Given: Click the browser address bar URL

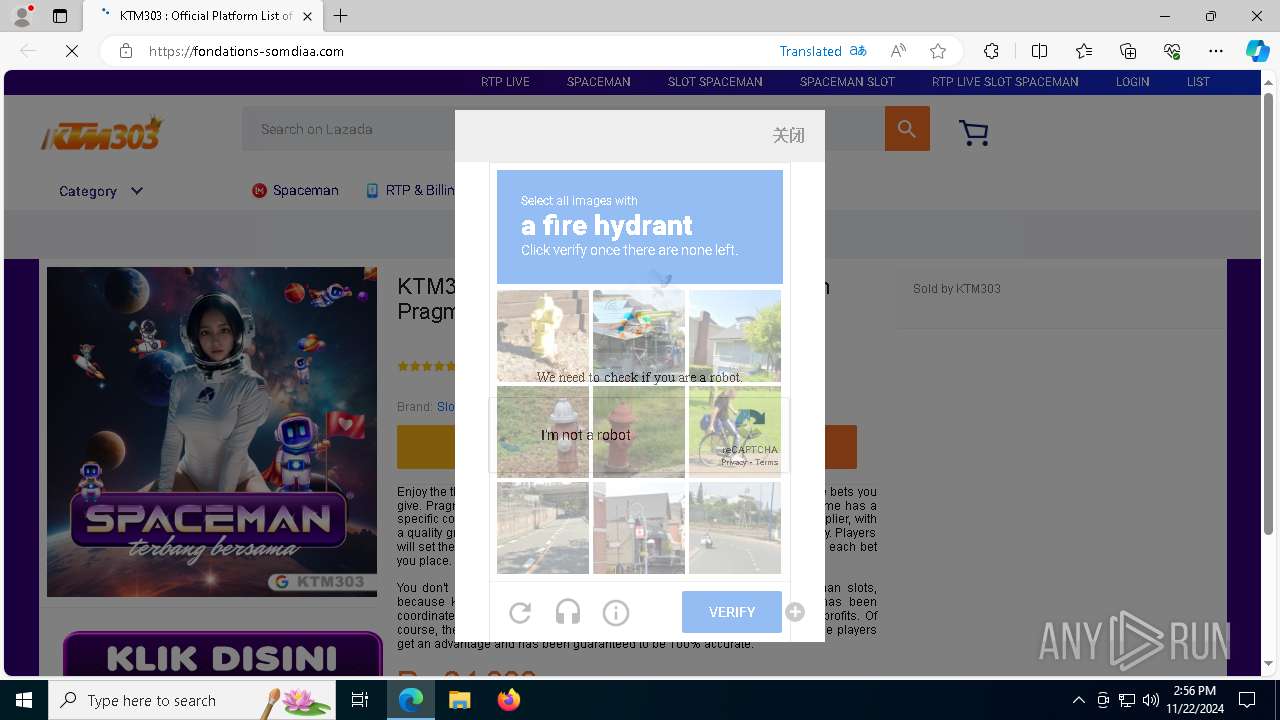Looking at the screenshot, I should (246, 51).
